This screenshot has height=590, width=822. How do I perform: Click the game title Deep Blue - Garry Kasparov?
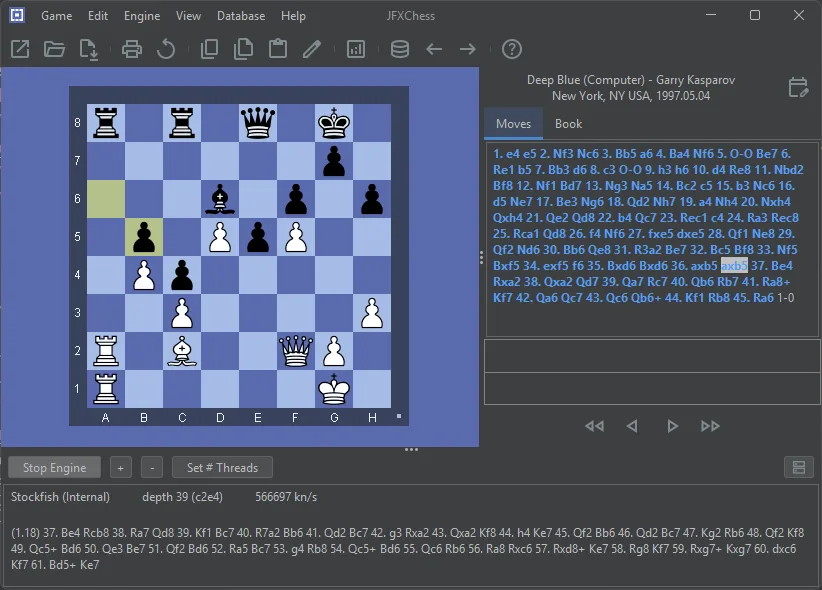coord(631,80)
